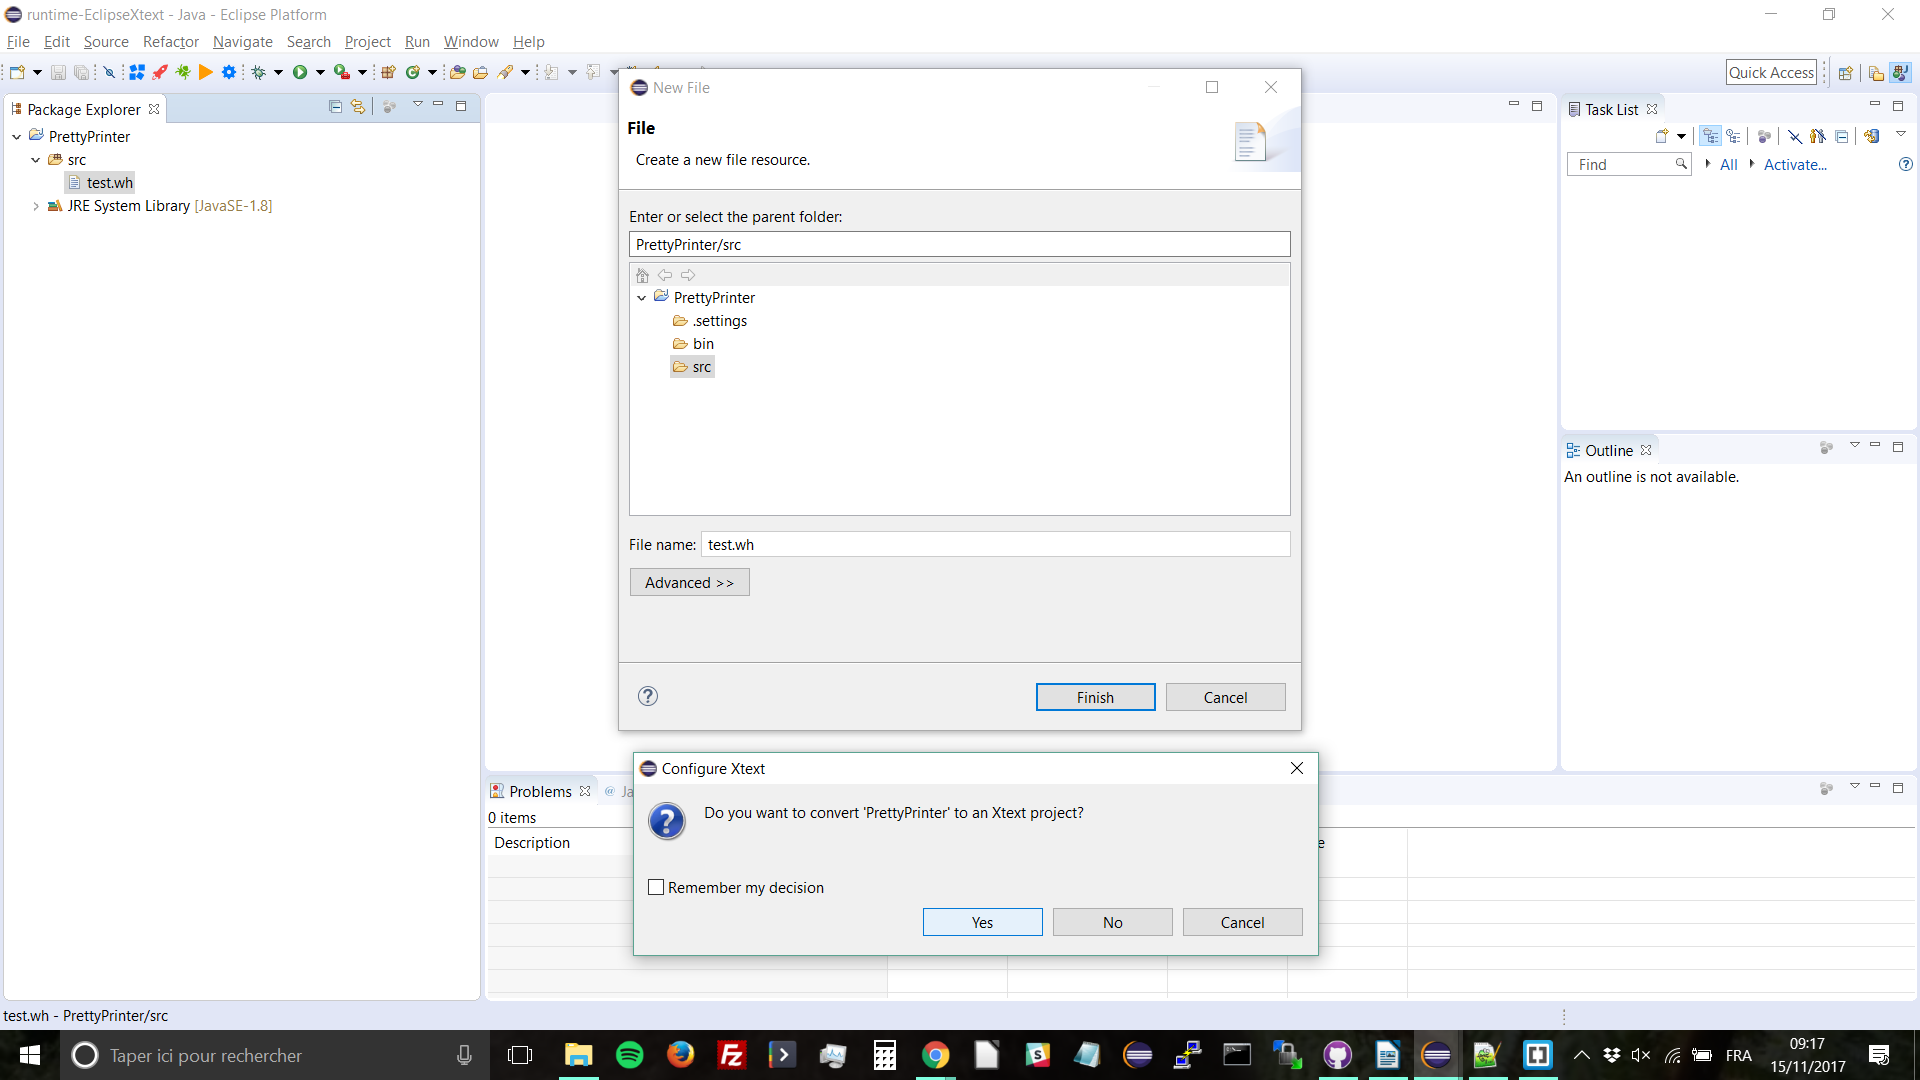Open the Refactor menu
Image resolution: width=1920 pixels, height=1080 pixels.
pyautogui.click(x=170, y=42)
